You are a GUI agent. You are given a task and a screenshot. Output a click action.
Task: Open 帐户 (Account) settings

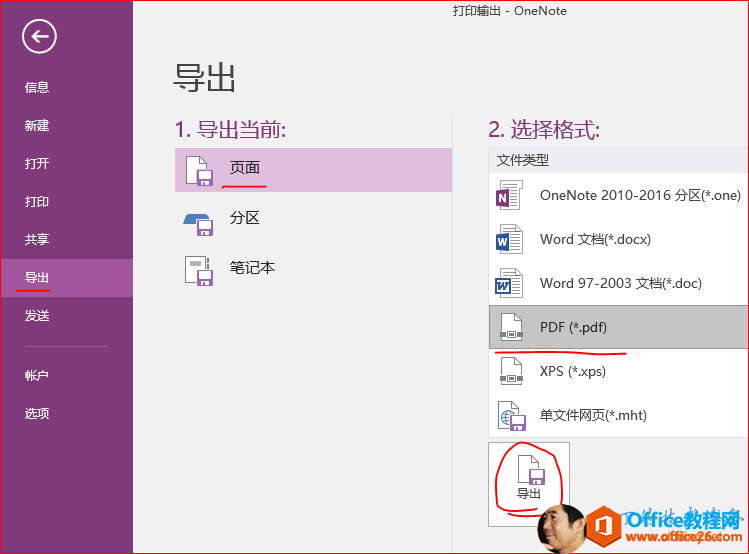click(37, 376)
